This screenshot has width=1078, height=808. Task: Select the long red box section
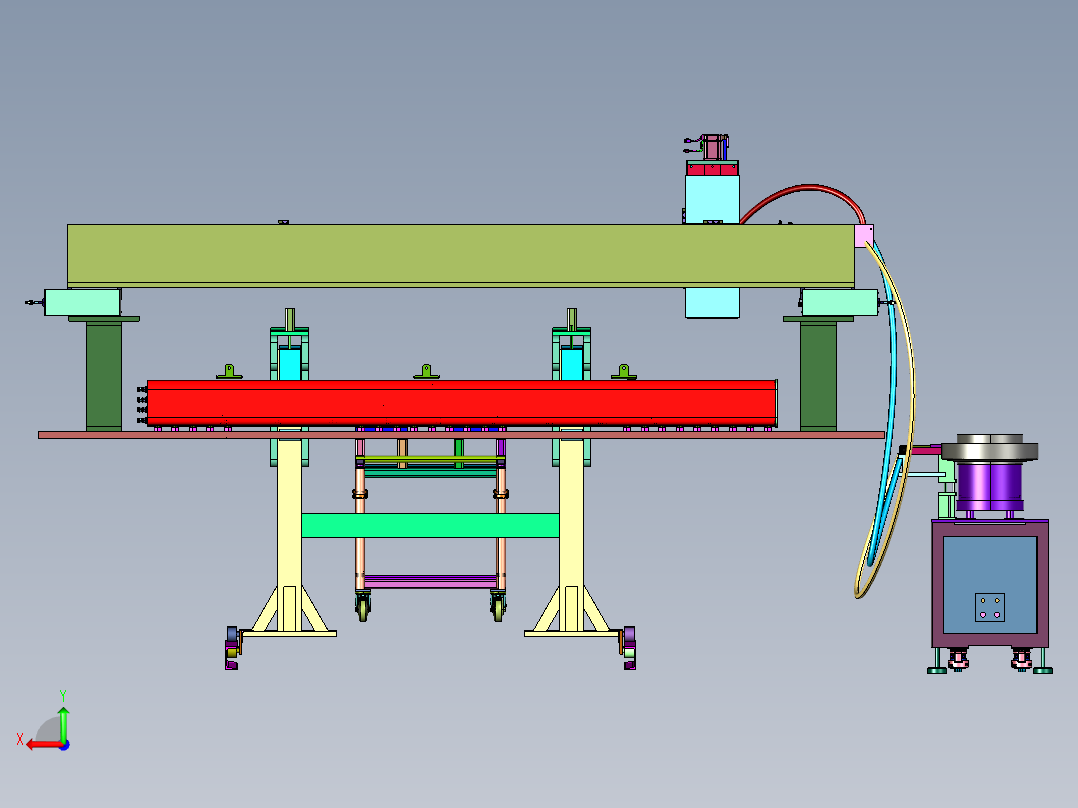(x=462, y=403)
